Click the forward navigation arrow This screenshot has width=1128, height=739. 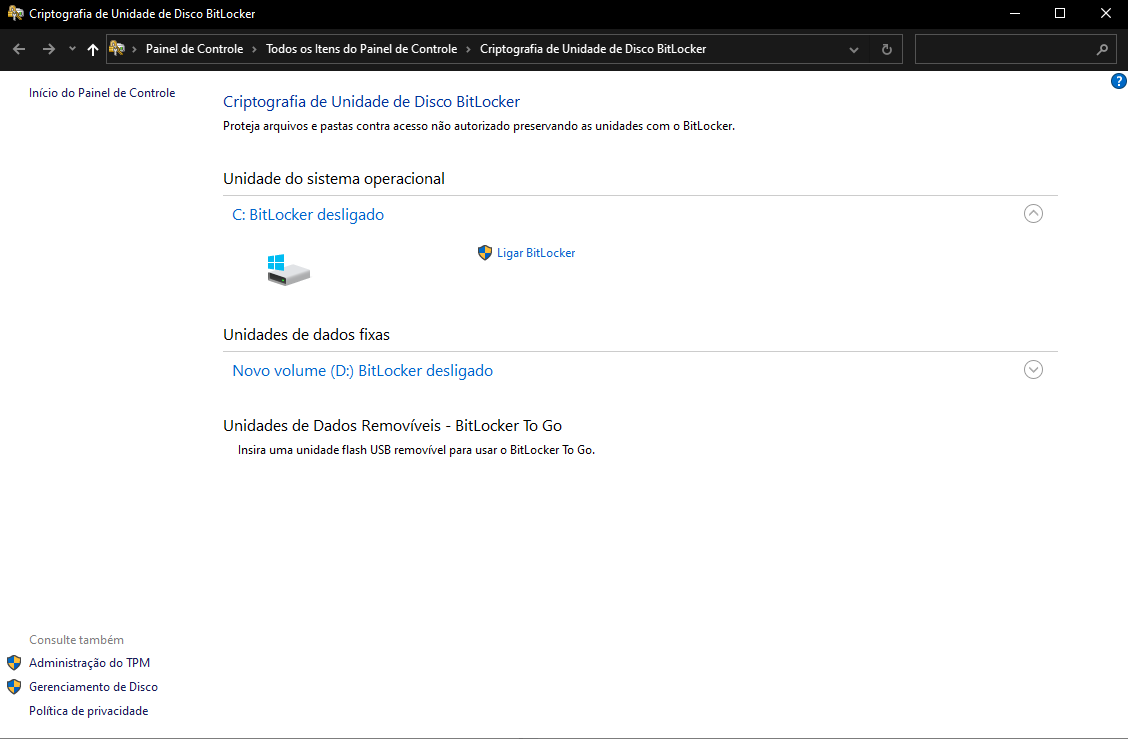(48, 49)
